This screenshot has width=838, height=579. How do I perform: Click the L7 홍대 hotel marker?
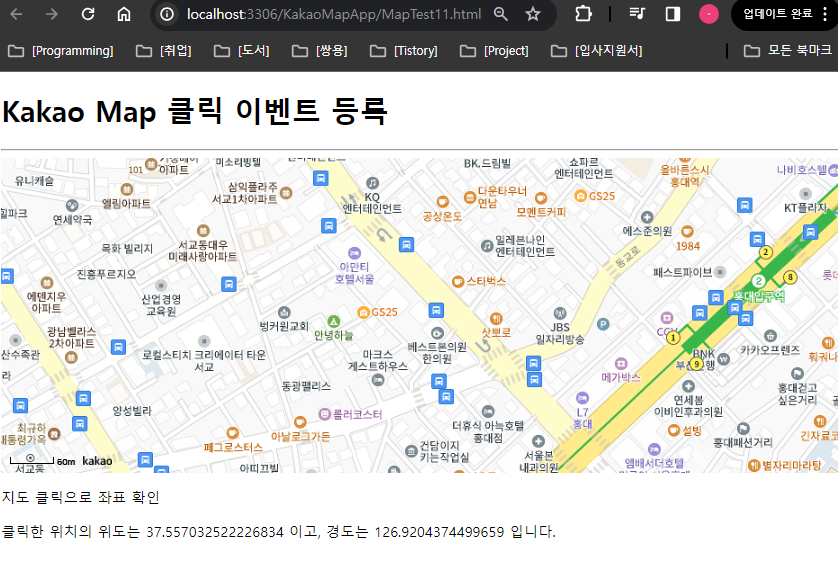pos(582,398)
